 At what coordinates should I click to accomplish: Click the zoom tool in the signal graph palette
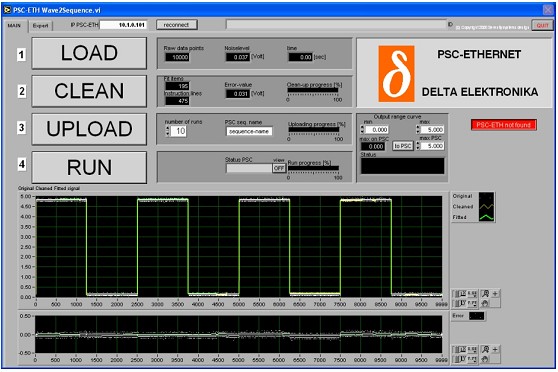point(485,293)
